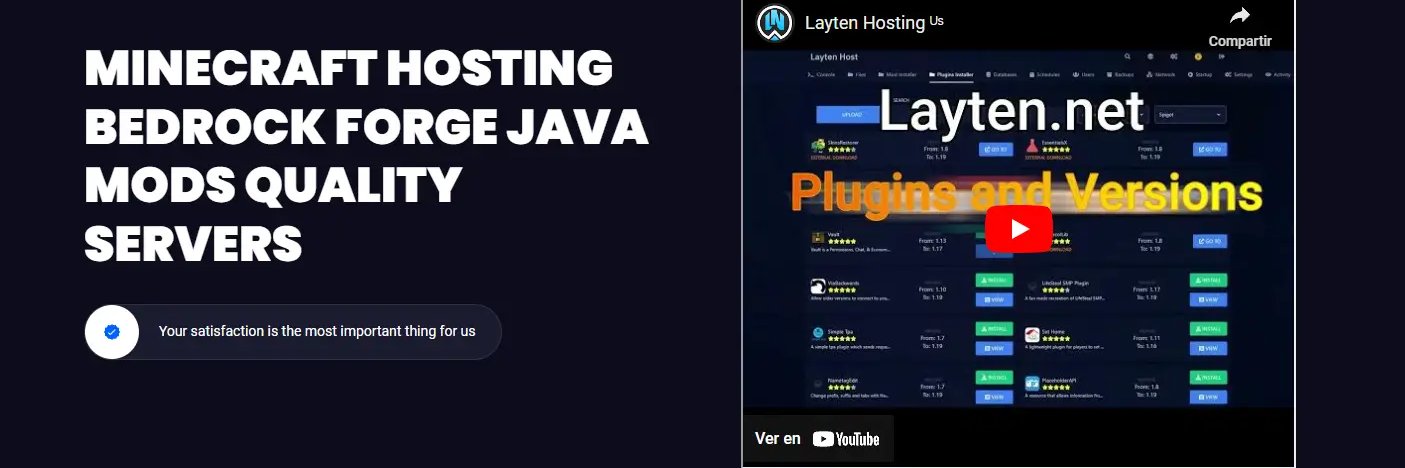Open the Layten Hosting channel avatar
The image size is (1405, 468).
(774, 22)
